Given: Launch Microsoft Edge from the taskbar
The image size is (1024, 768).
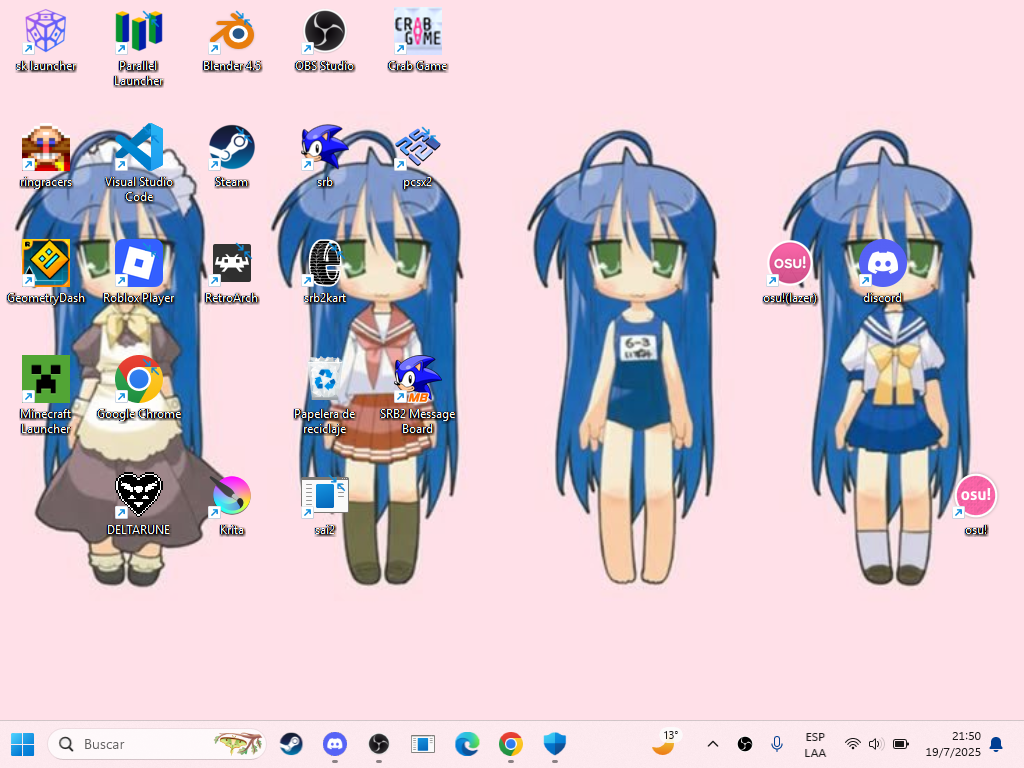Looking at the screenshot, I should [467, 744].
